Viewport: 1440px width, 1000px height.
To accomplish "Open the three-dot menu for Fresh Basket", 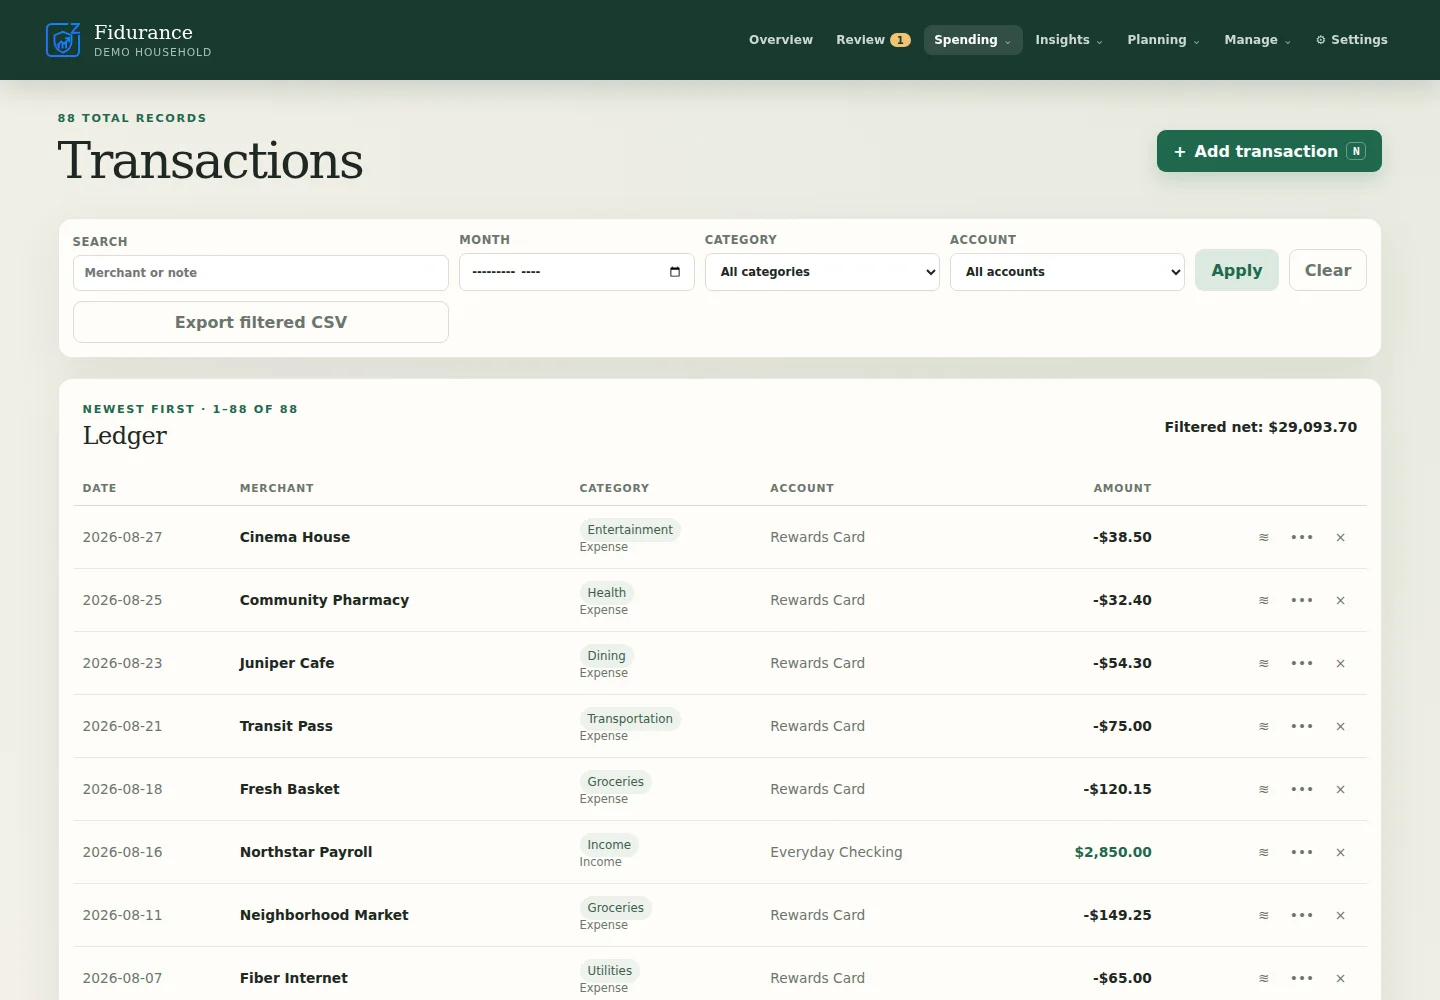I will point(1302,789).
